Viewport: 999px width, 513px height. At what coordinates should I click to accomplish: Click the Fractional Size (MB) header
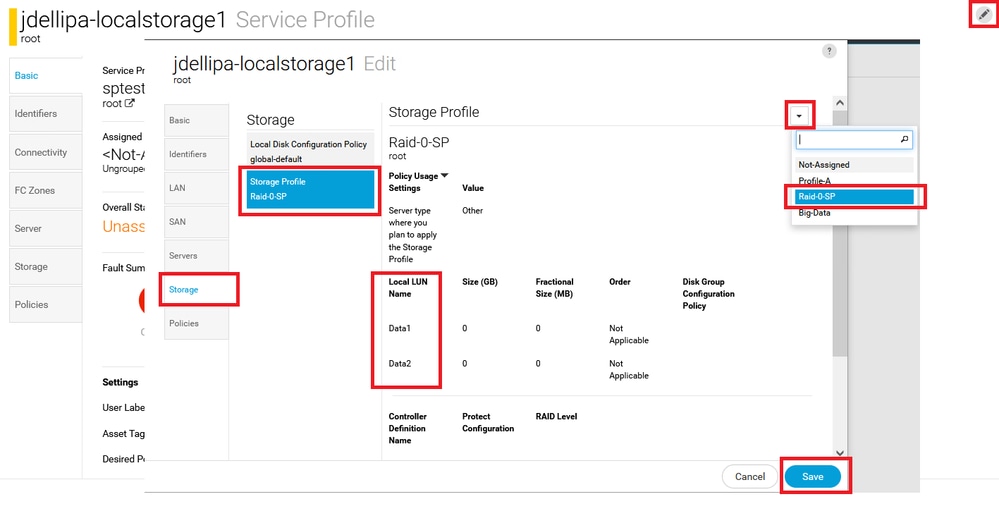coord(554,287)
